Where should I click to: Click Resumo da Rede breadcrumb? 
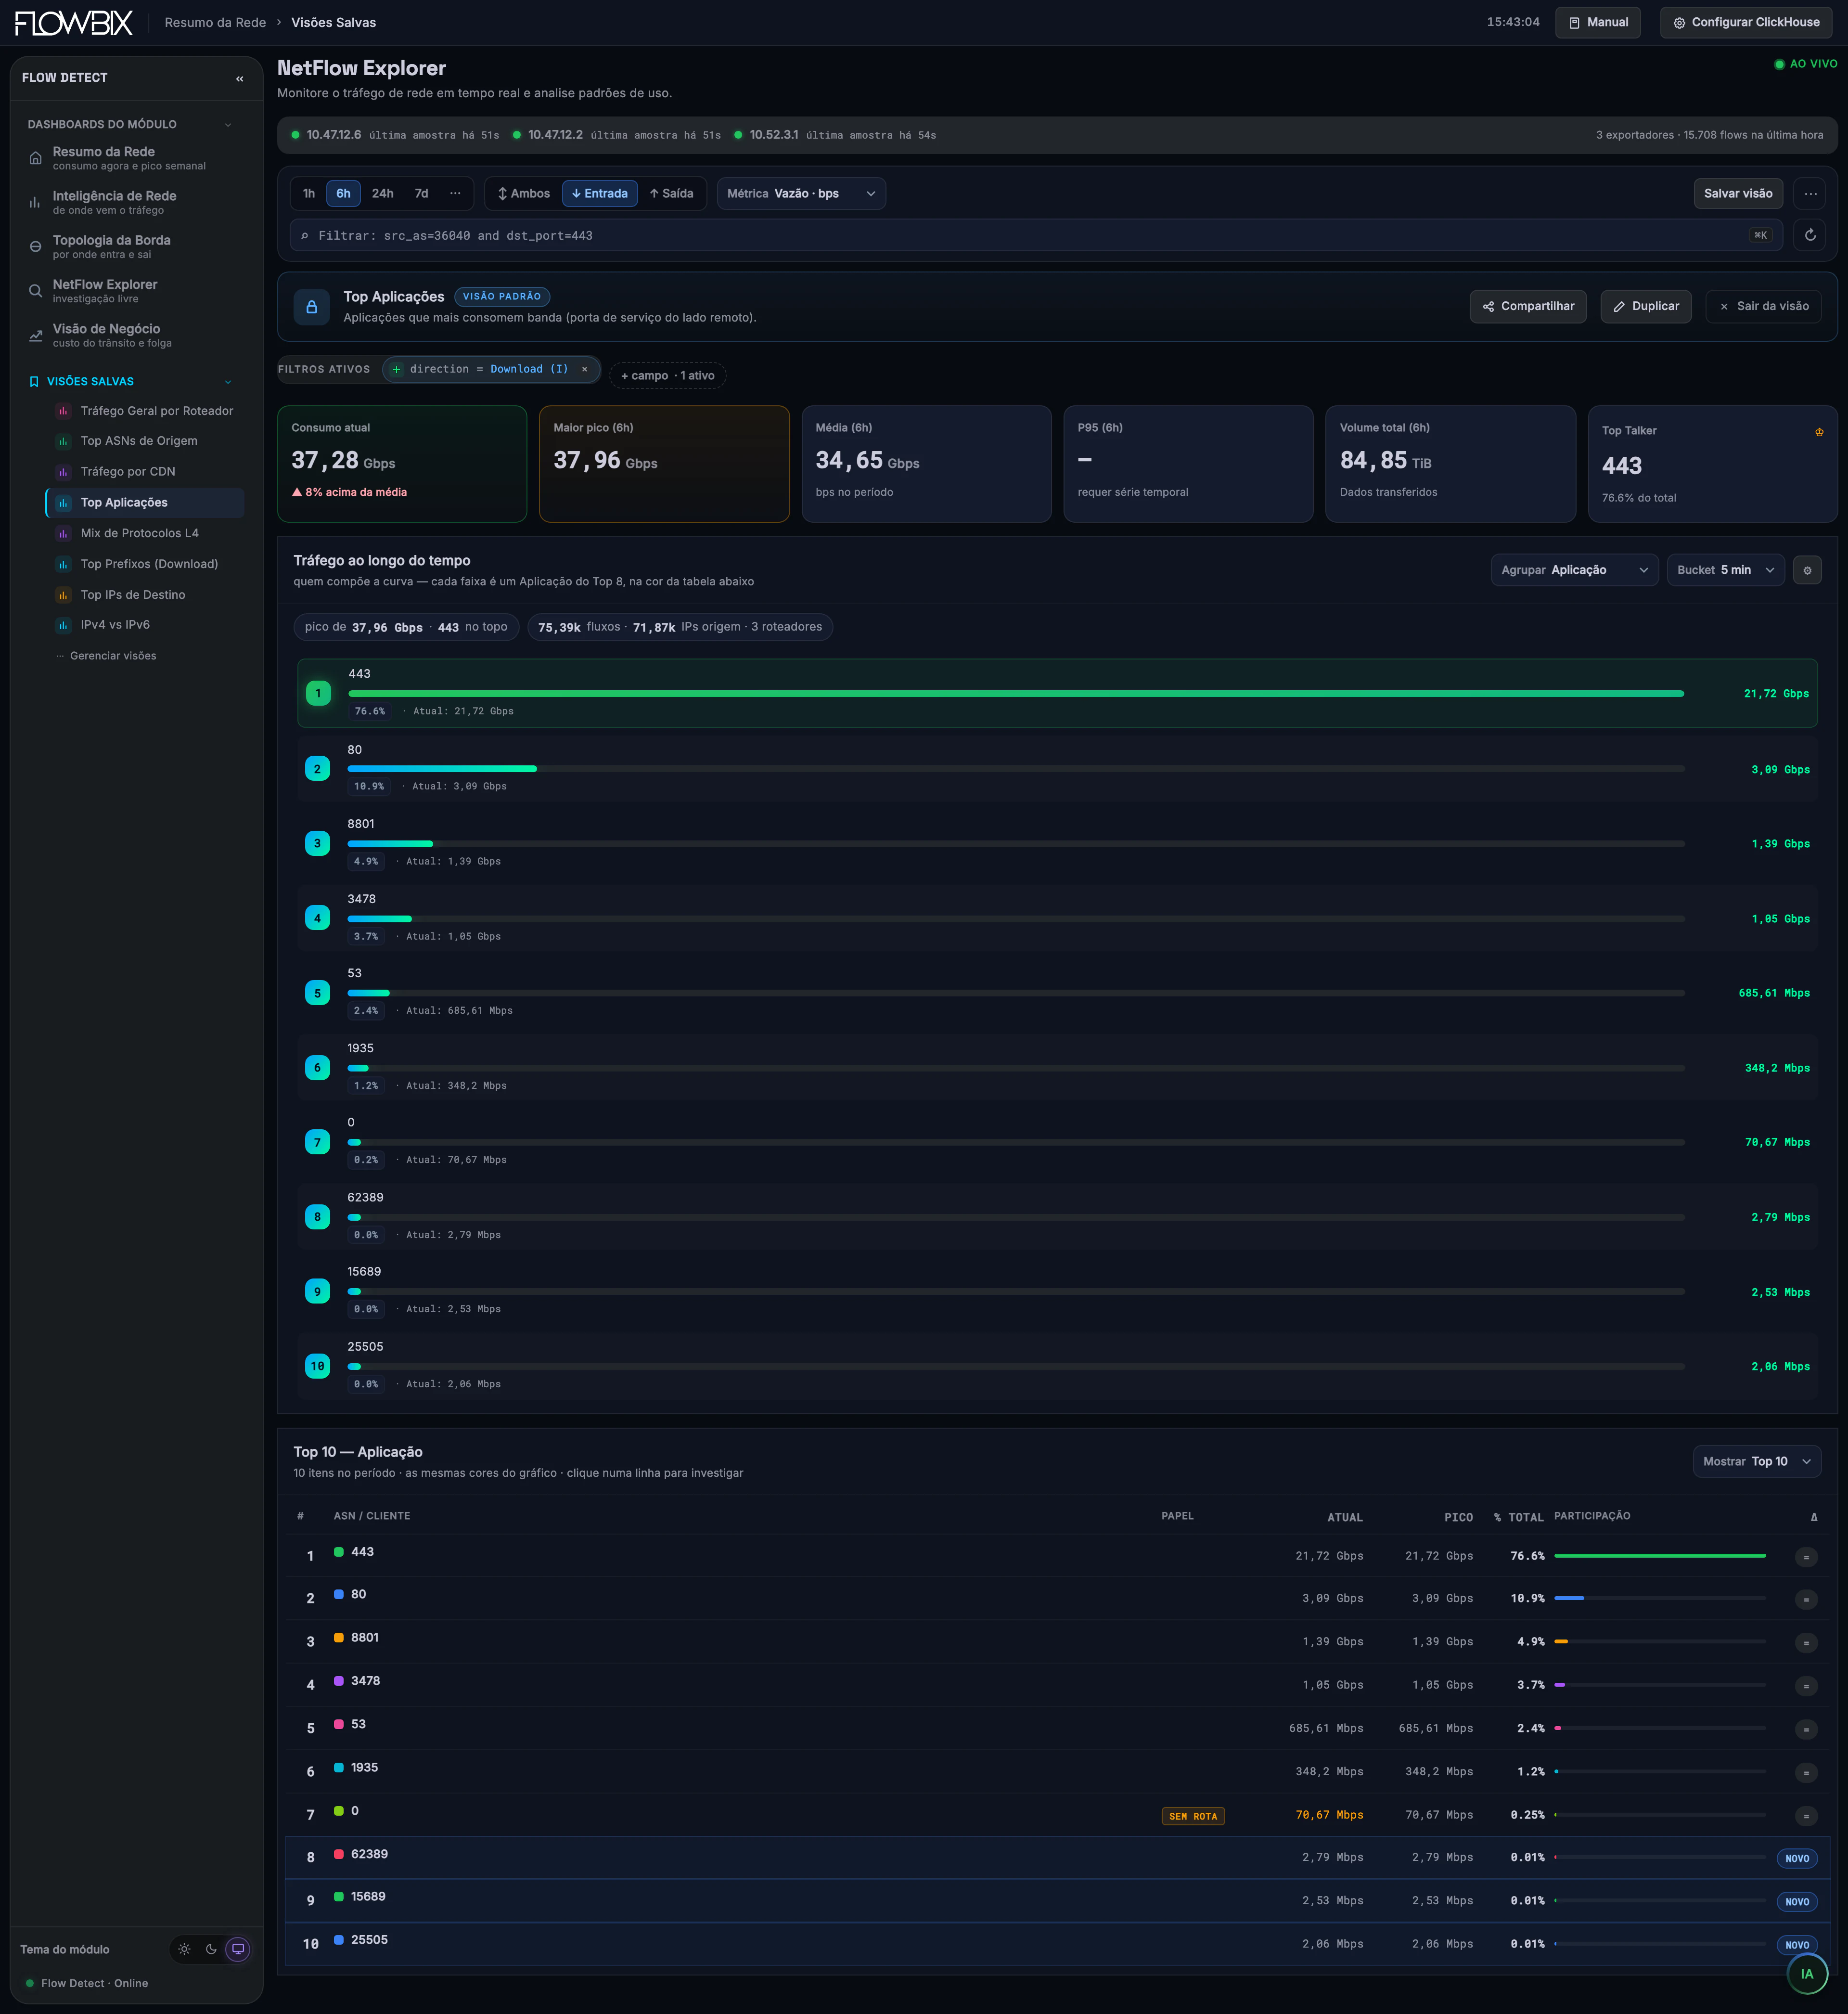pos(215,22)
